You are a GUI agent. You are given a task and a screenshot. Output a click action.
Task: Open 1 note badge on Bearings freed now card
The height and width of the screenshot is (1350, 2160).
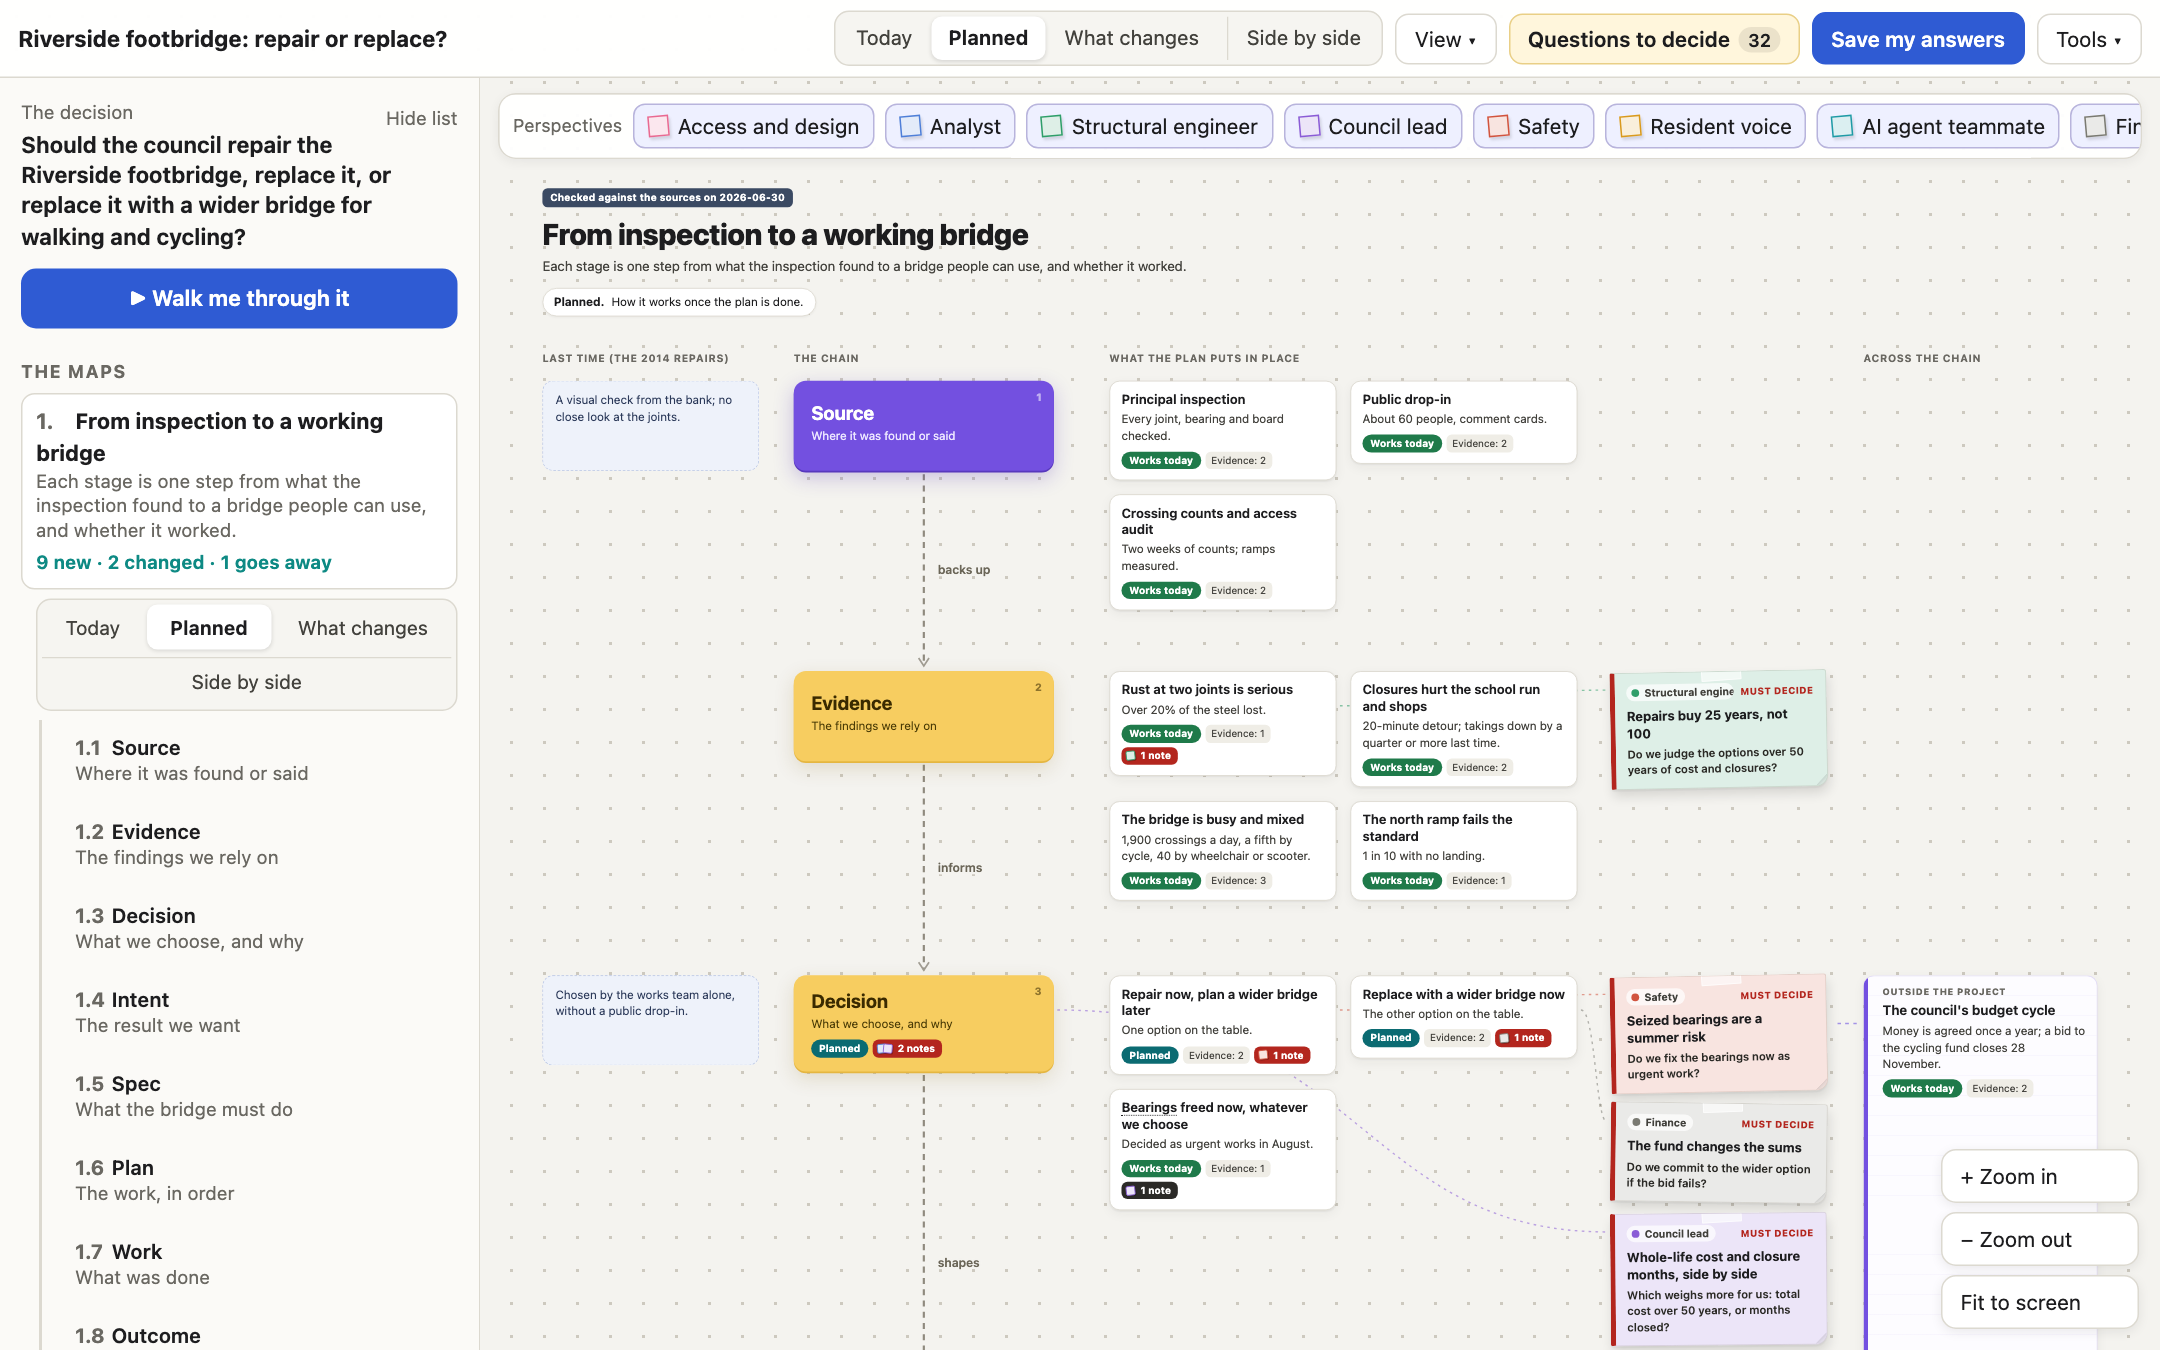click(1149, 1191)
